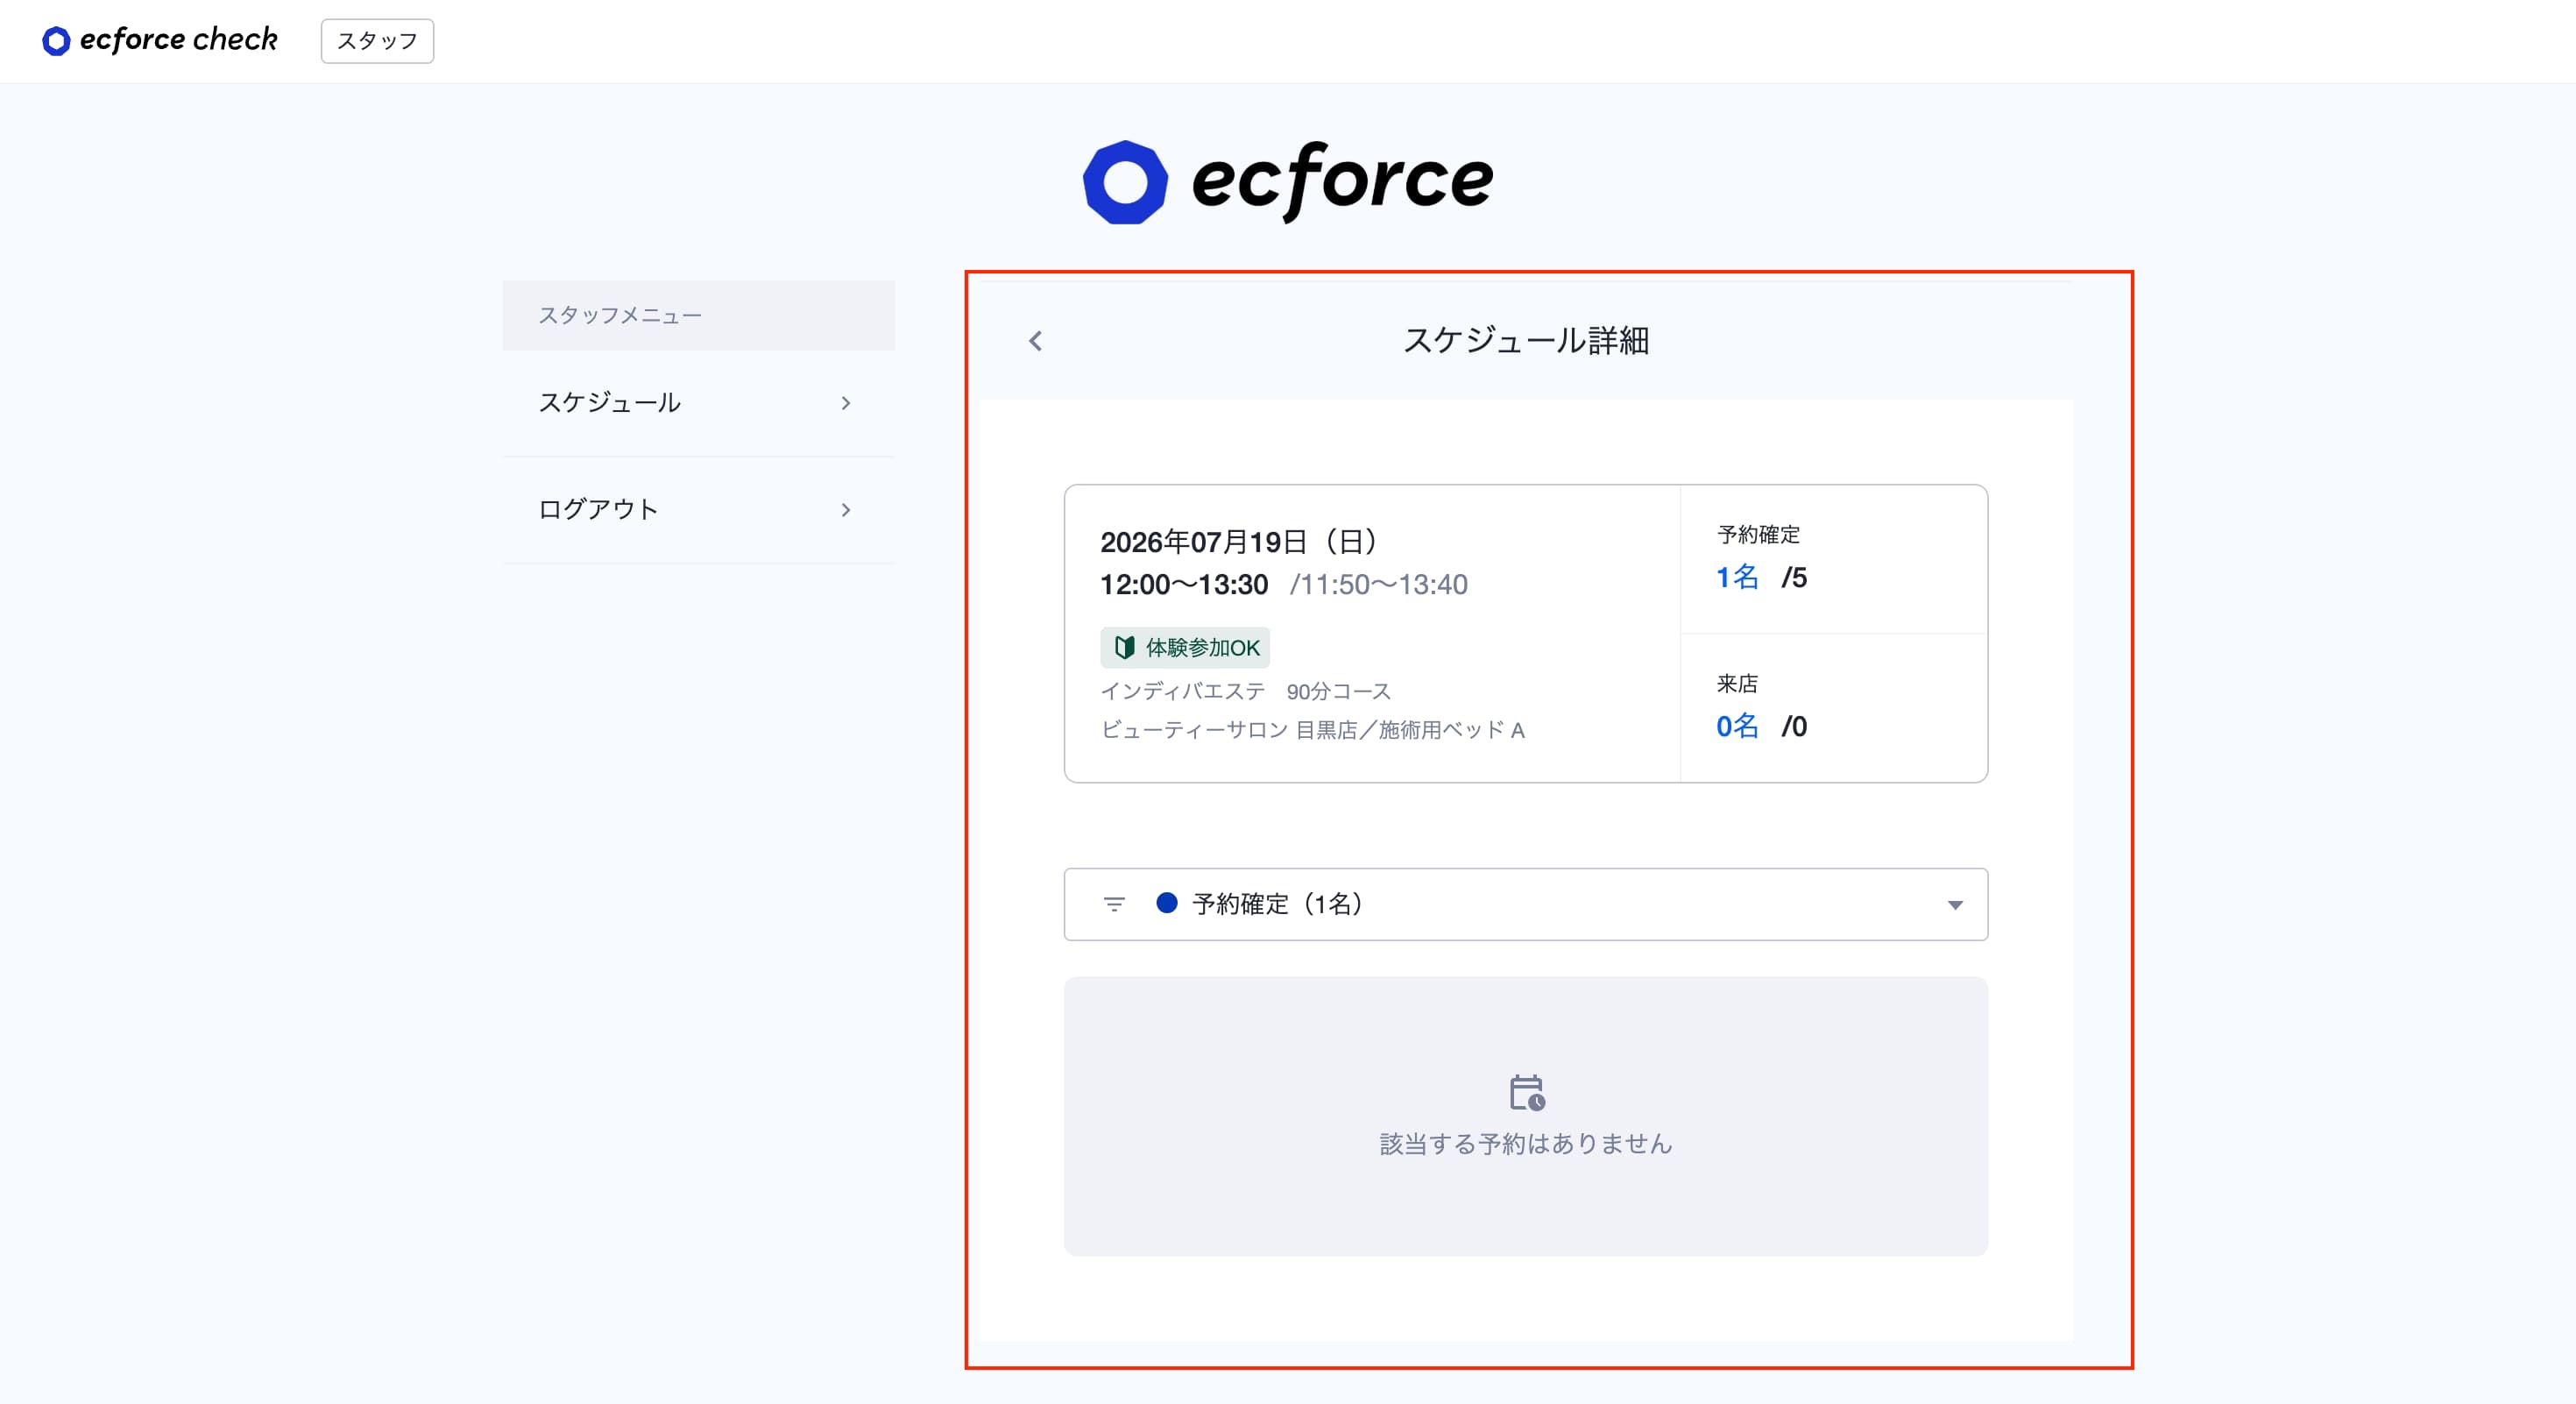The width and height of the screenshot is (2576, 1404).
Task: Click the 該当する予約はありません message
Action: [1526, 1143]
